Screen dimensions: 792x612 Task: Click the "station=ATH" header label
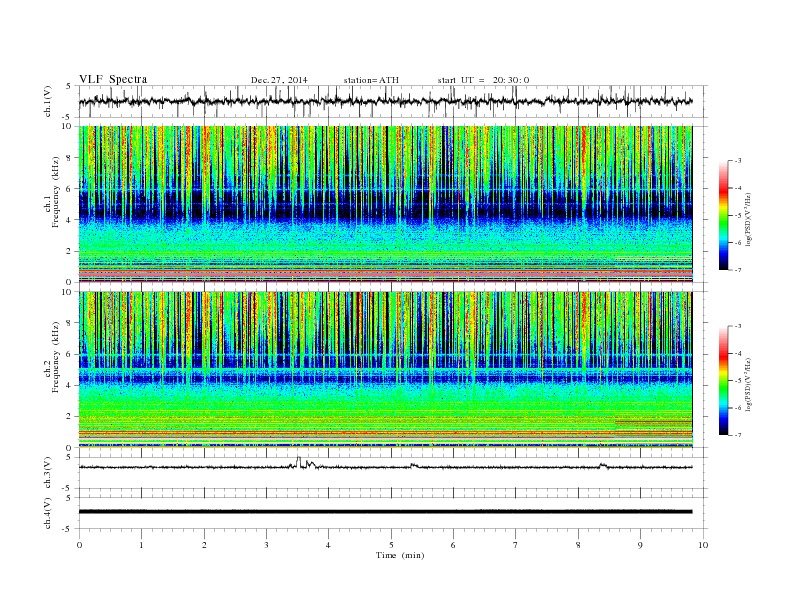[x=371, y=80]
